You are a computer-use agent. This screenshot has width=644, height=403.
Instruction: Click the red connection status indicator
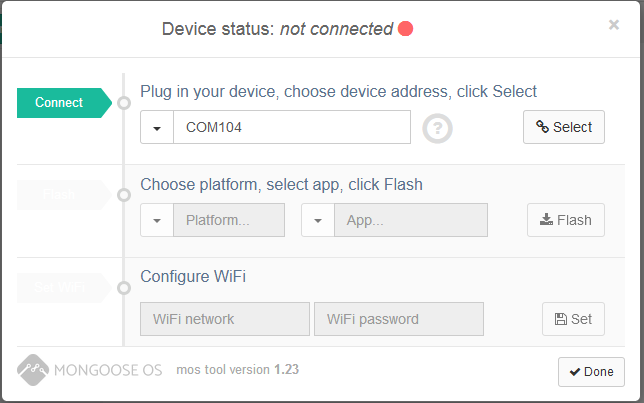pos(406,29)
